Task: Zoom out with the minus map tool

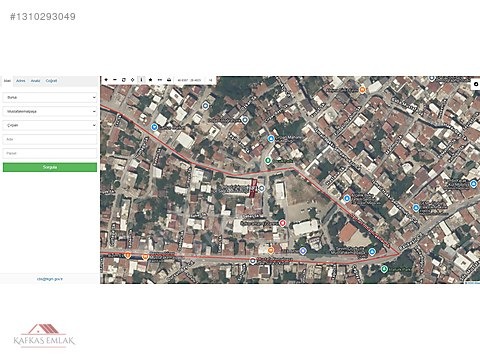Action: click(115, 80)
